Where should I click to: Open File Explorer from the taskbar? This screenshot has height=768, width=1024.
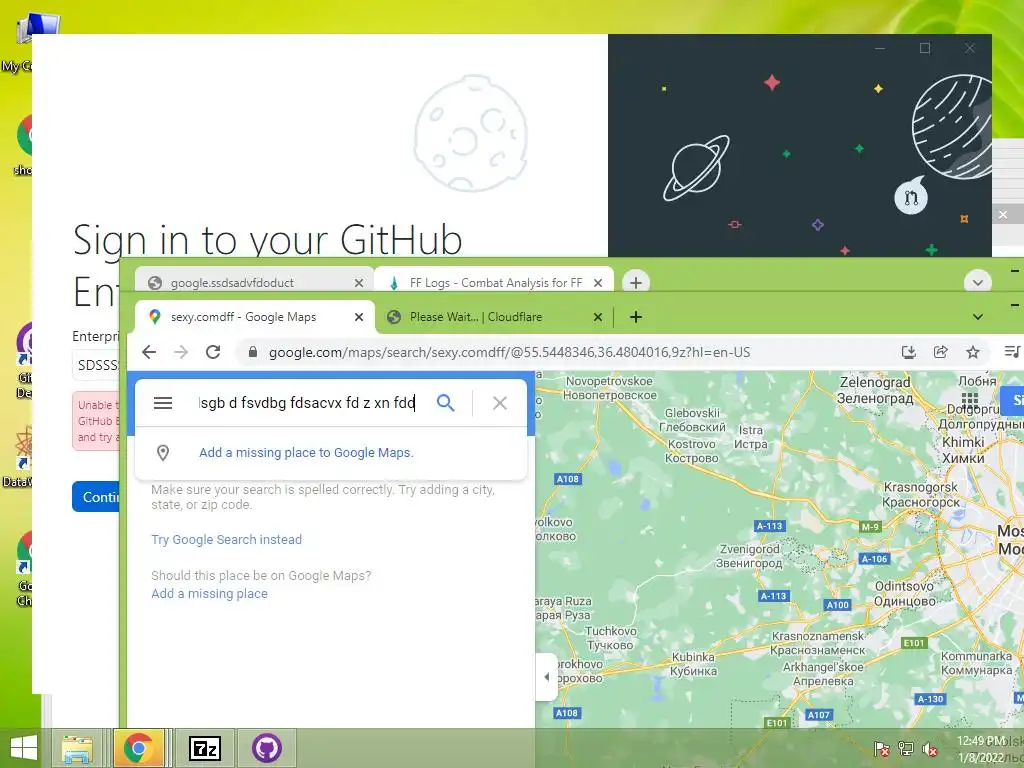coord(77,748)
